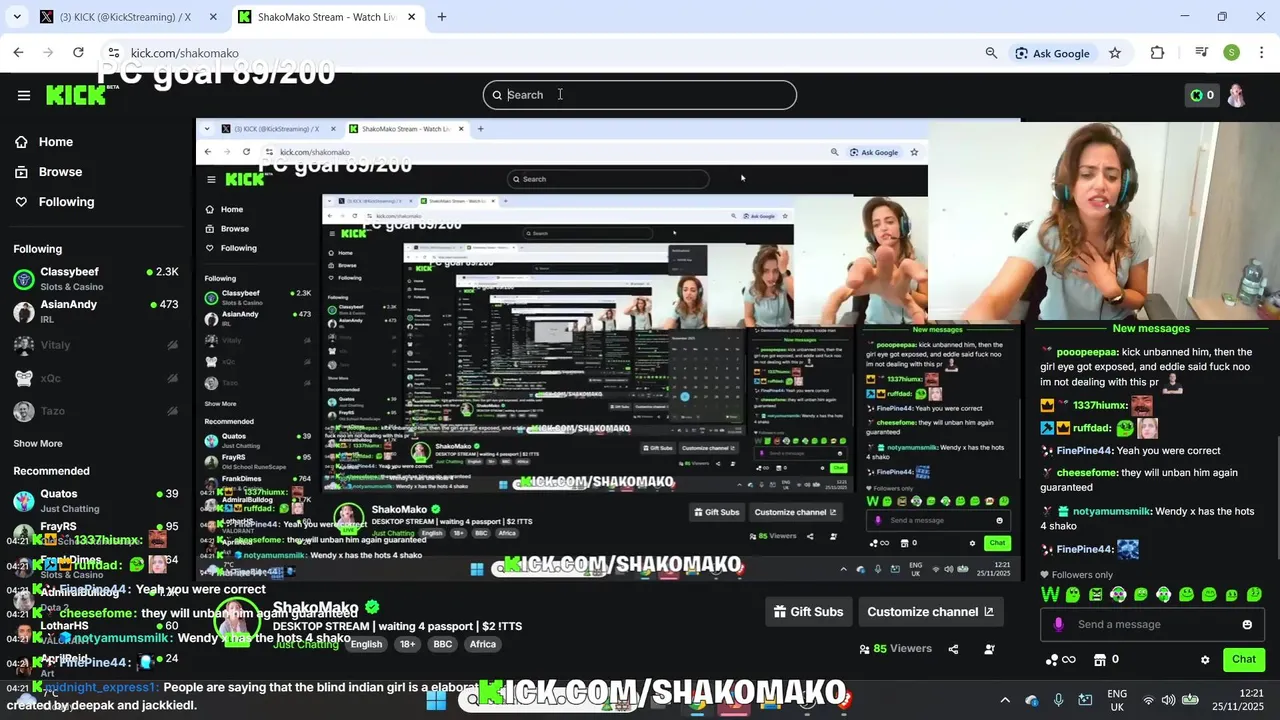1280x720 pixels.
Task: Insert the green W emote
Action: pos(1050,594)
